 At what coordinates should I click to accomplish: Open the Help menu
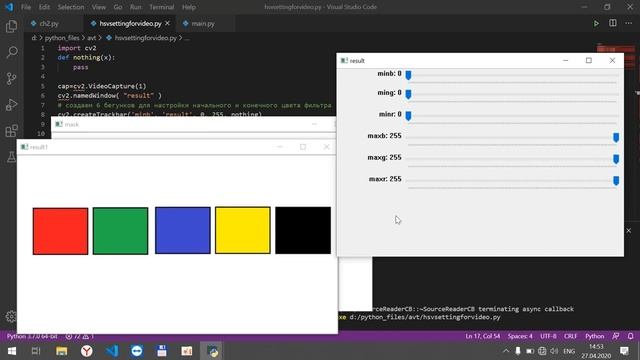[x=189, y=7]
